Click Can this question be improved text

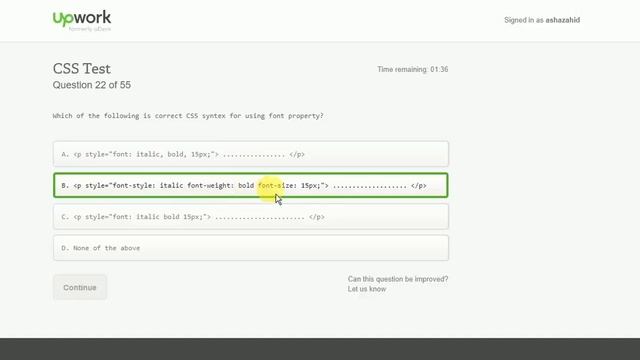click(x=398, y=279)
